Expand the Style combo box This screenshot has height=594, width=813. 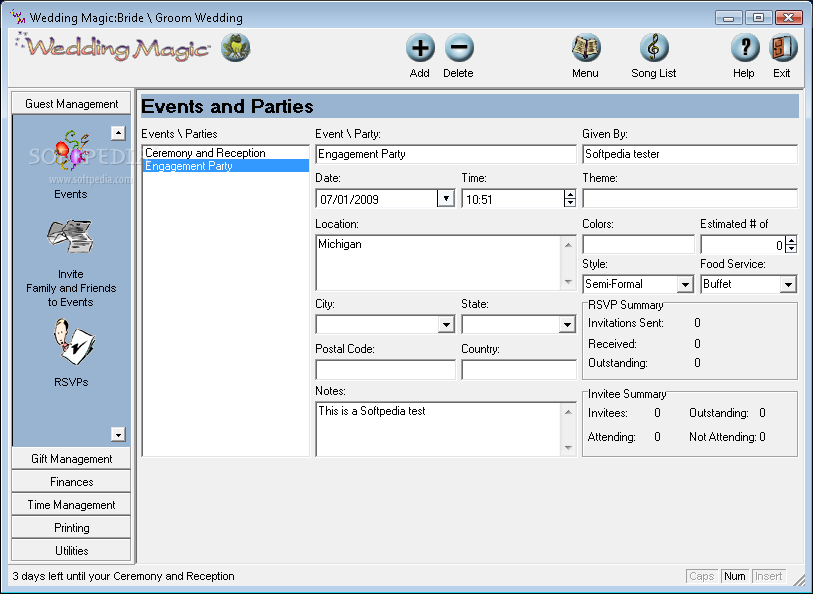[685, 284]
